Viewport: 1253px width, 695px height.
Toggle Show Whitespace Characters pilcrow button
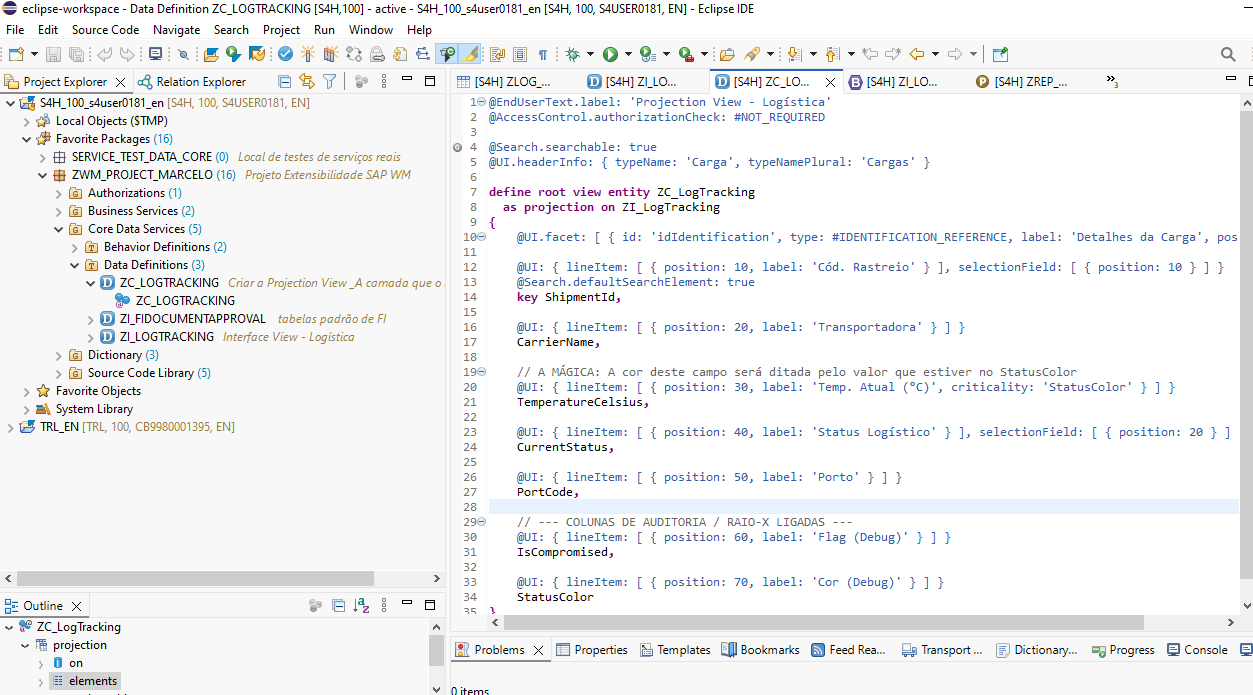(543, 54)
